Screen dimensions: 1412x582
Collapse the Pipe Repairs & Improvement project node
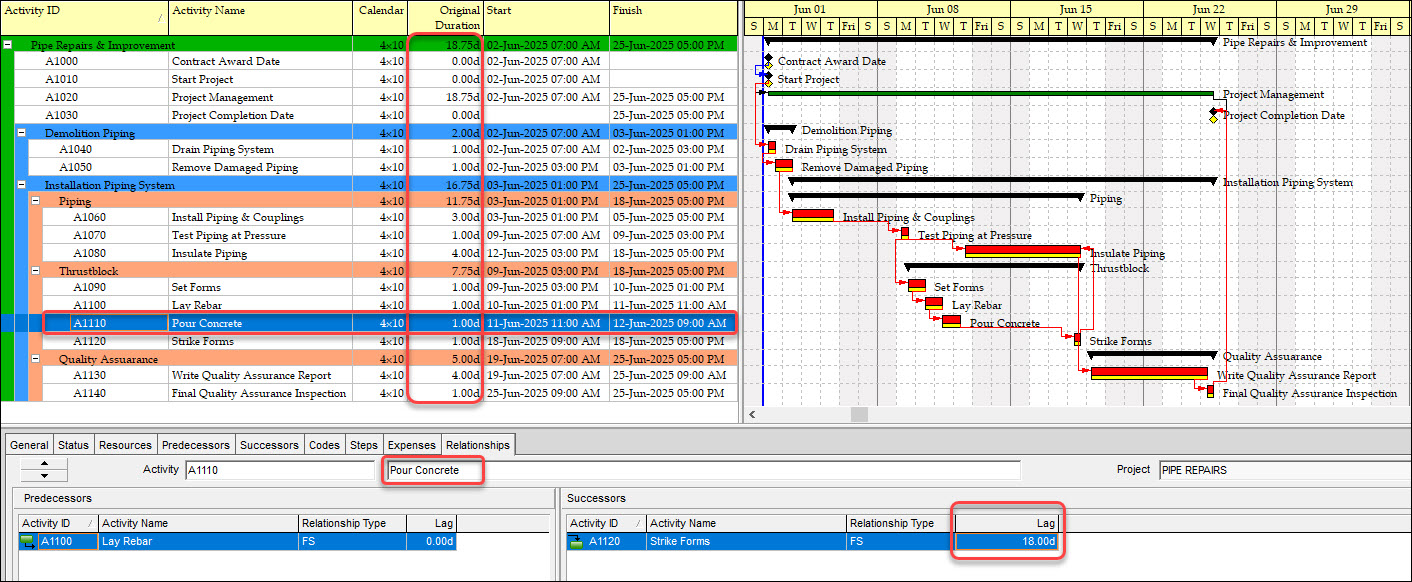(8, 45)
